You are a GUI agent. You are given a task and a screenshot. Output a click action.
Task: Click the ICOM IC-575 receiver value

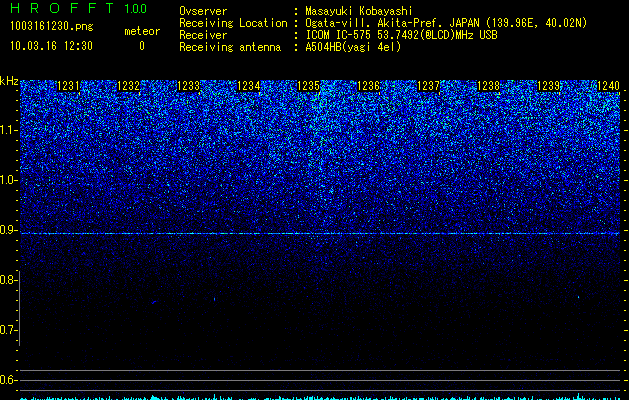401,35
